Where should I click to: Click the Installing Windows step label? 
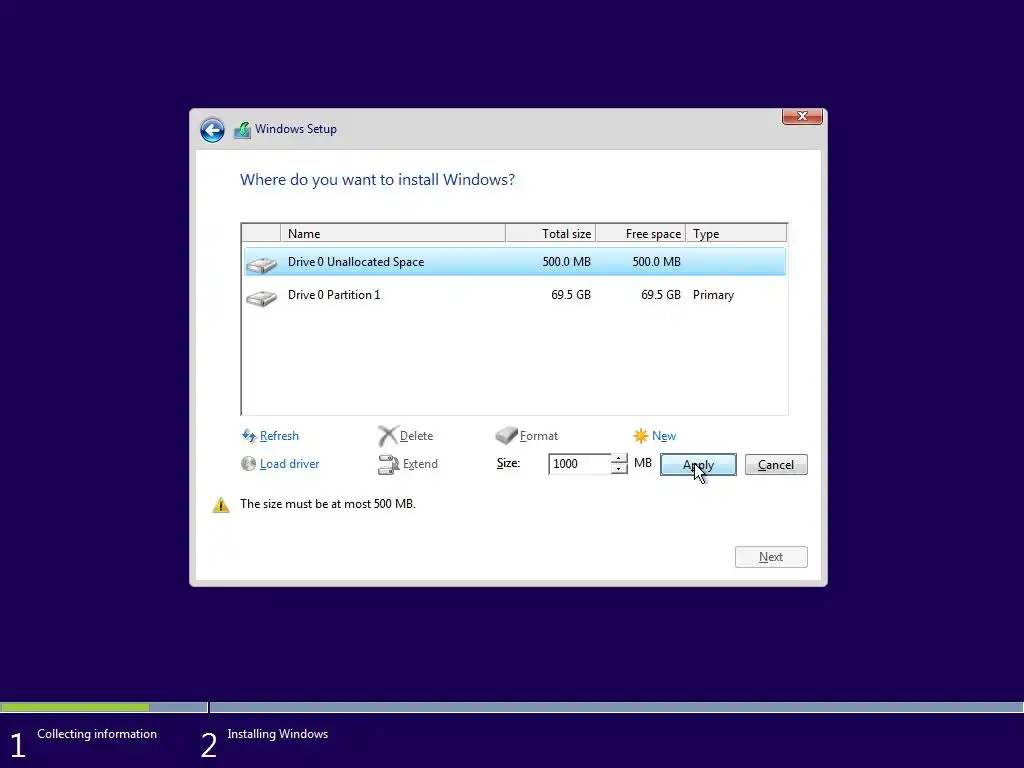point(278,734)
